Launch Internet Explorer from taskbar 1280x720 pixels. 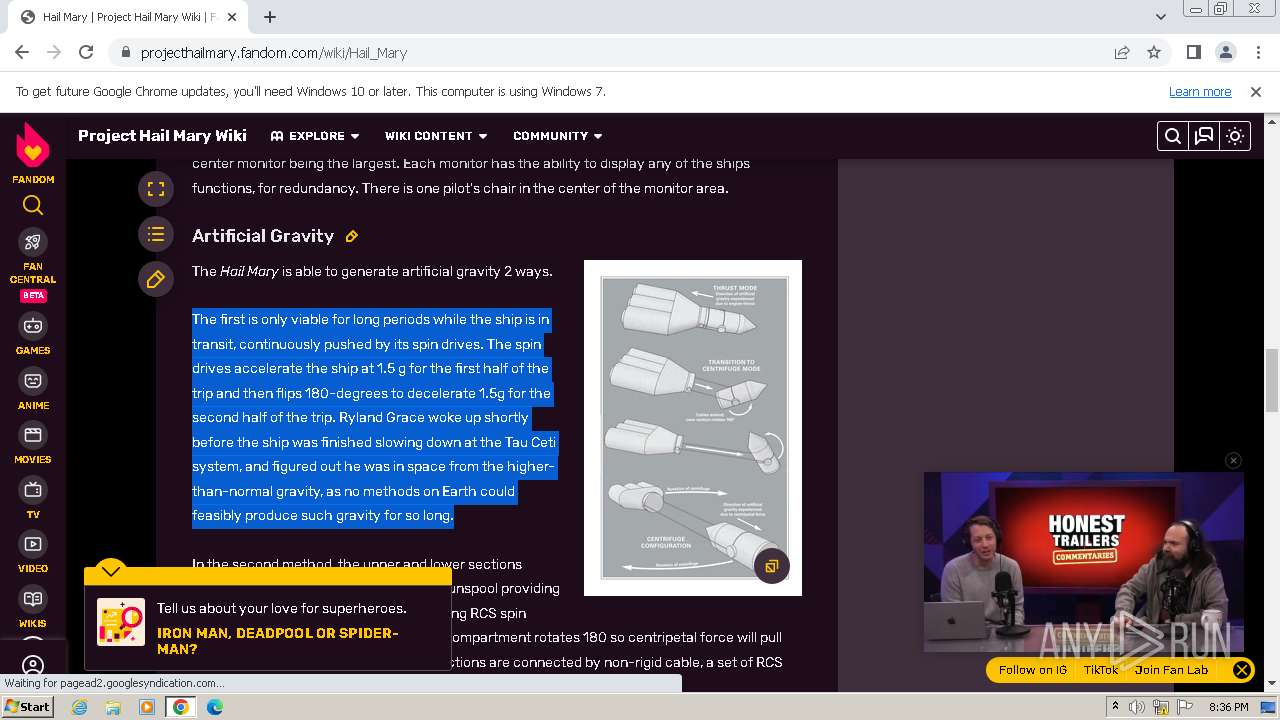point(79,707)
